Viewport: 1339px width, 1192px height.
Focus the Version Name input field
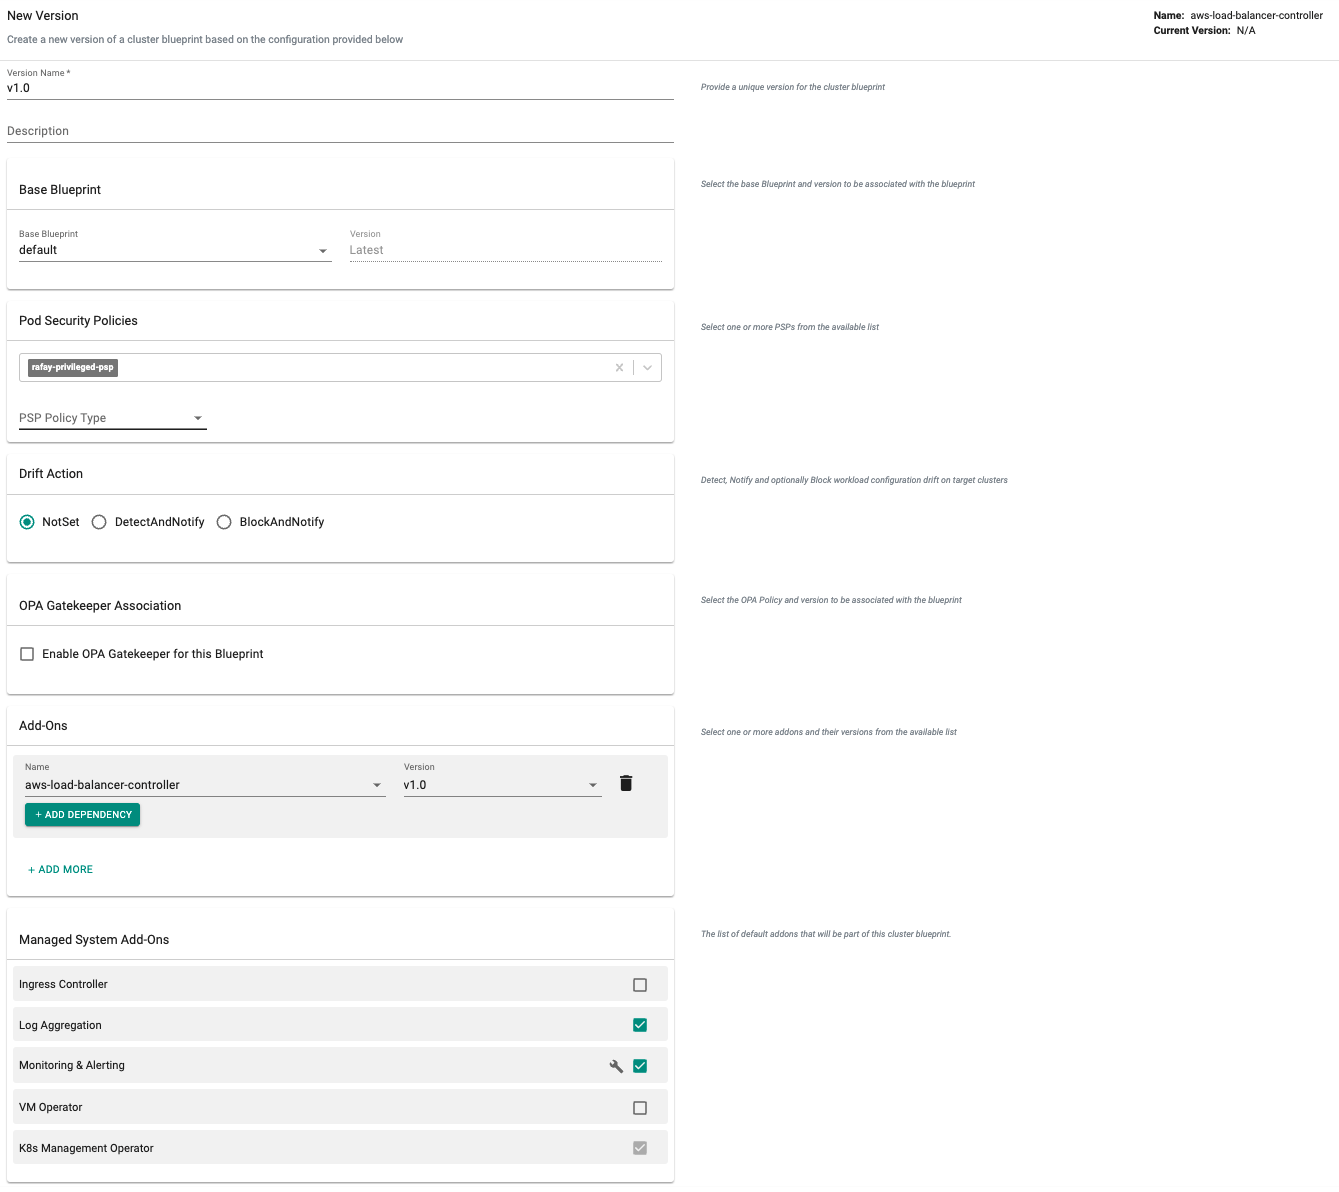coord(340,88)
